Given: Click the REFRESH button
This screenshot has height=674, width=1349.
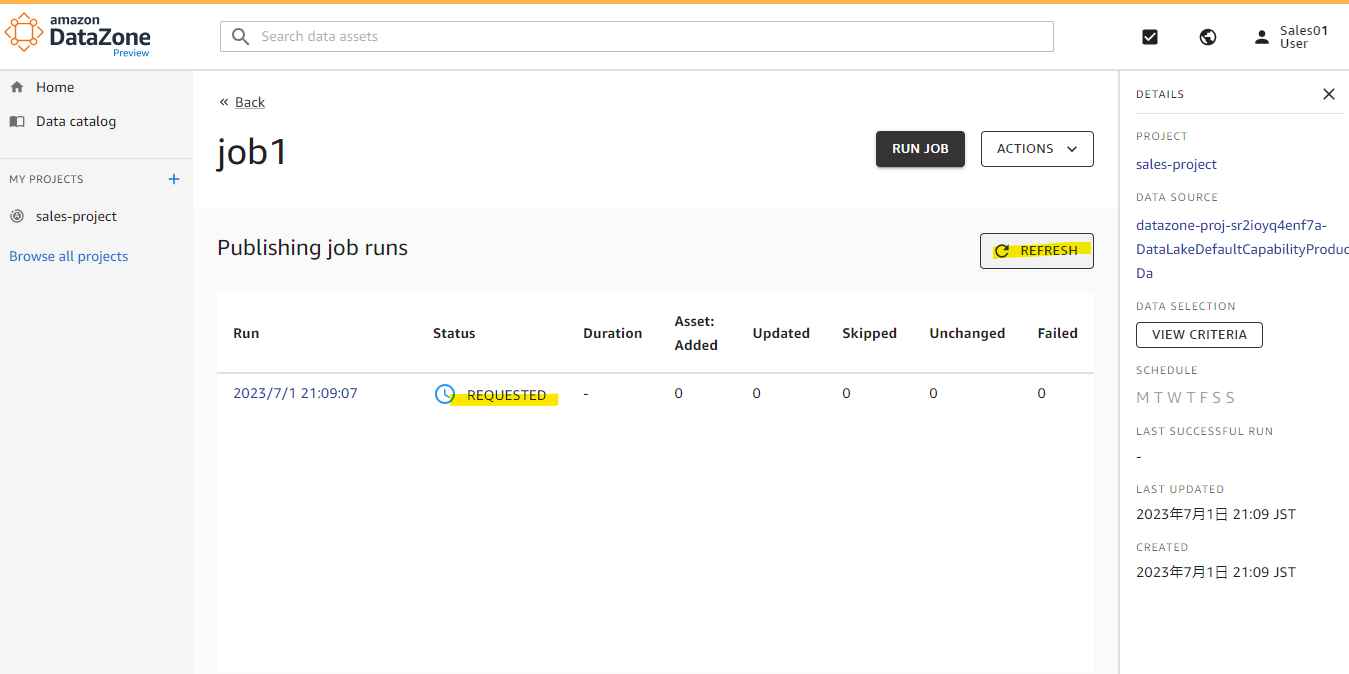Looking at the screenshot, I should 1037,251.
